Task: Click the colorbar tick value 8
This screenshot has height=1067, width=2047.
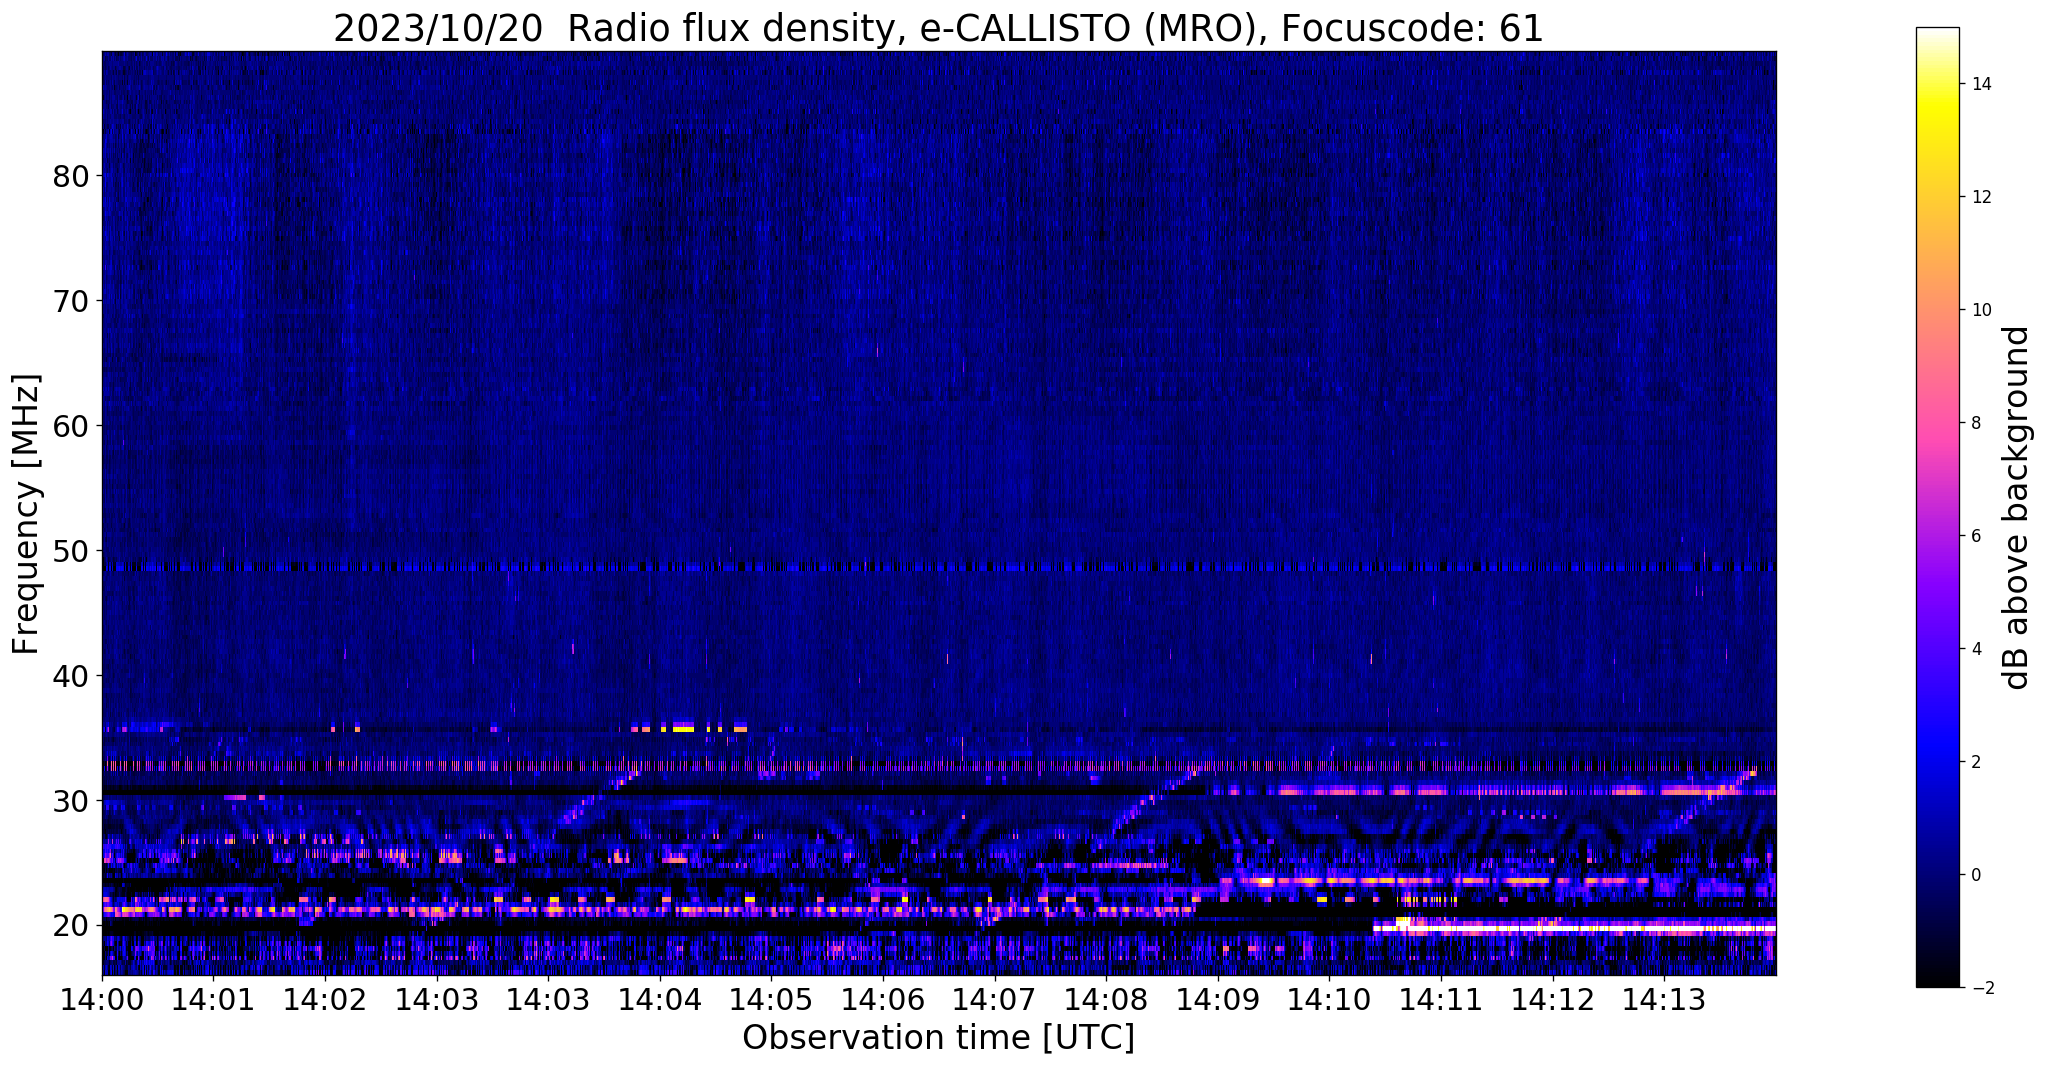Action: pos(1976,423)
